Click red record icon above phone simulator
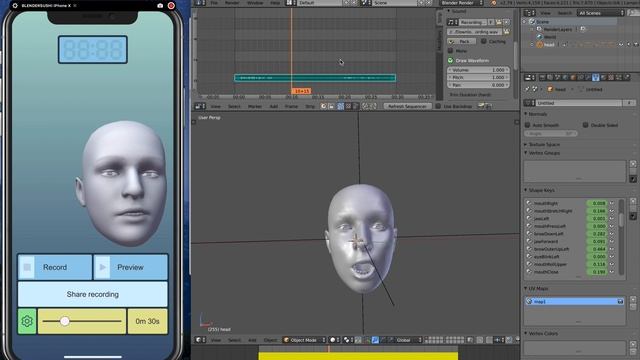The height and width of the screenshot is (360, 640). 171,6
